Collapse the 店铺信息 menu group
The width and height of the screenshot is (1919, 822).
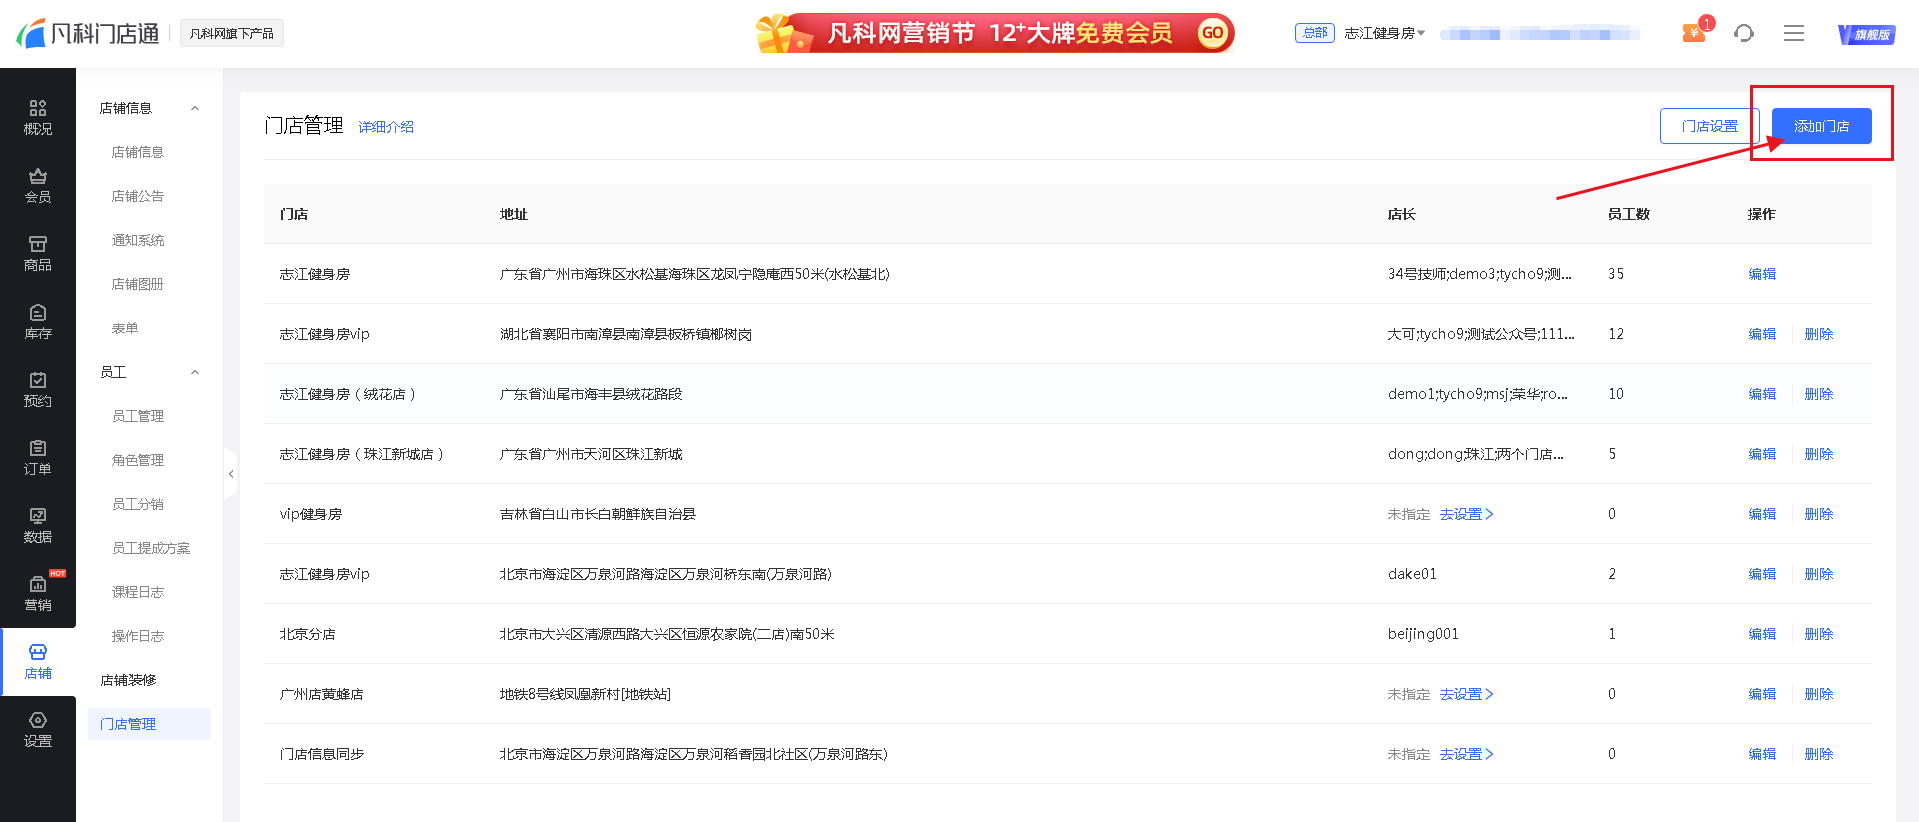(195, 108)
